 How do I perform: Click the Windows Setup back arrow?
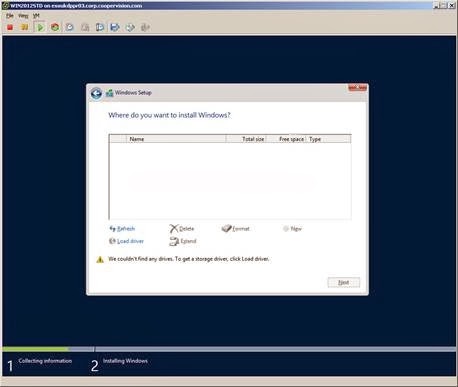point(96,94)
